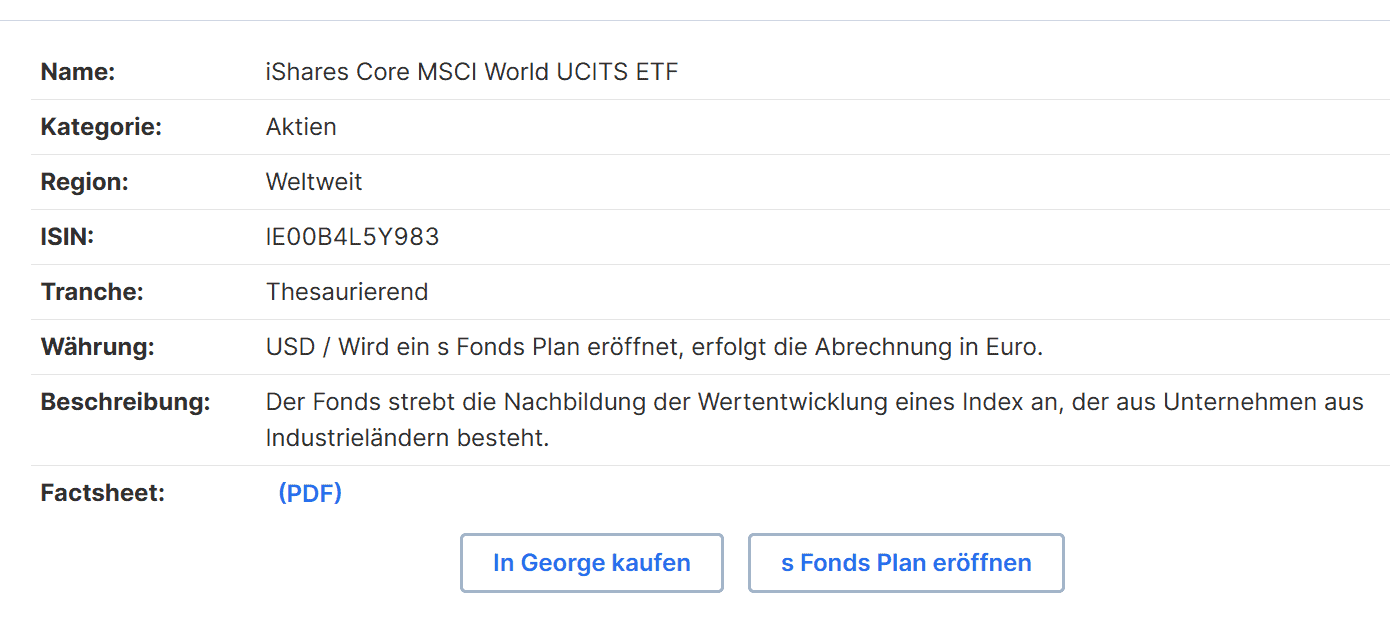
Task: Click the 'Kategorie:' row label
Action: (101, 127)
